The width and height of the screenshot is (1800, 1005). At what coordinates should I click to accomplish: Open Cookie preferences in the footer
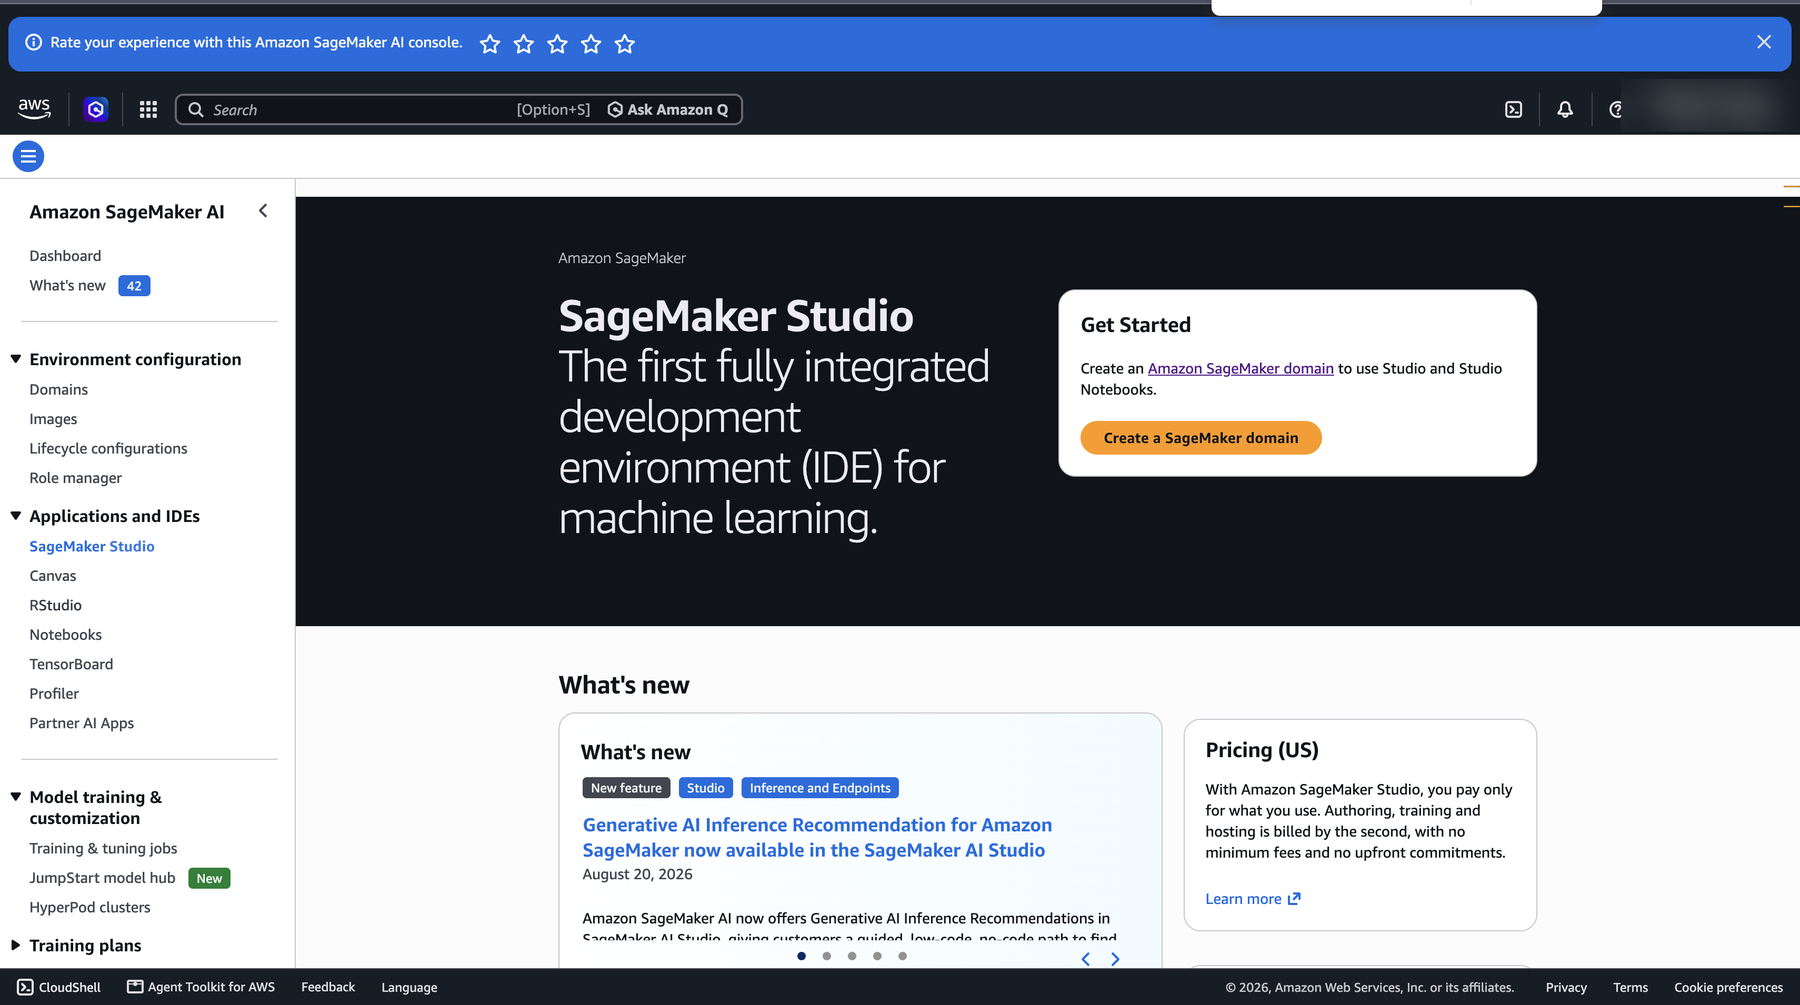click(x=1728, y=987)
